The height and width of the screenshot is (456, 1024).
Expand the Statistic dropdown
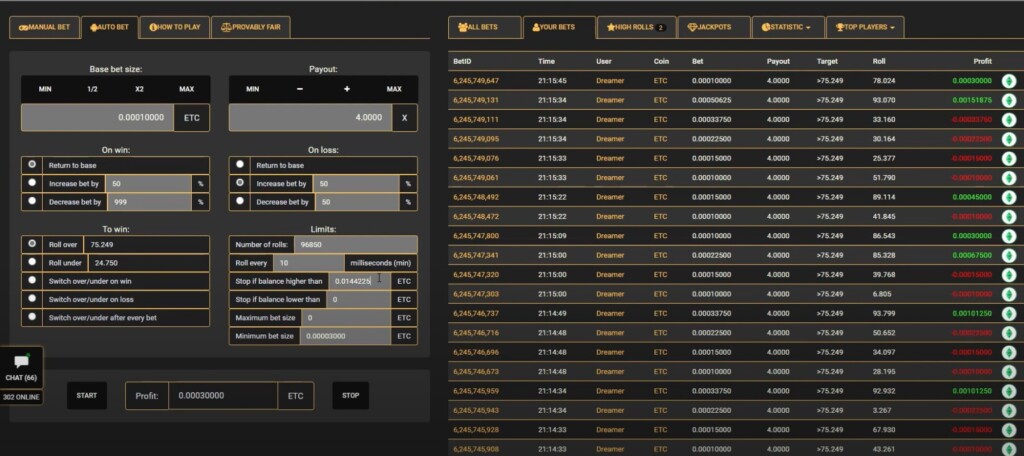[786, 27]
